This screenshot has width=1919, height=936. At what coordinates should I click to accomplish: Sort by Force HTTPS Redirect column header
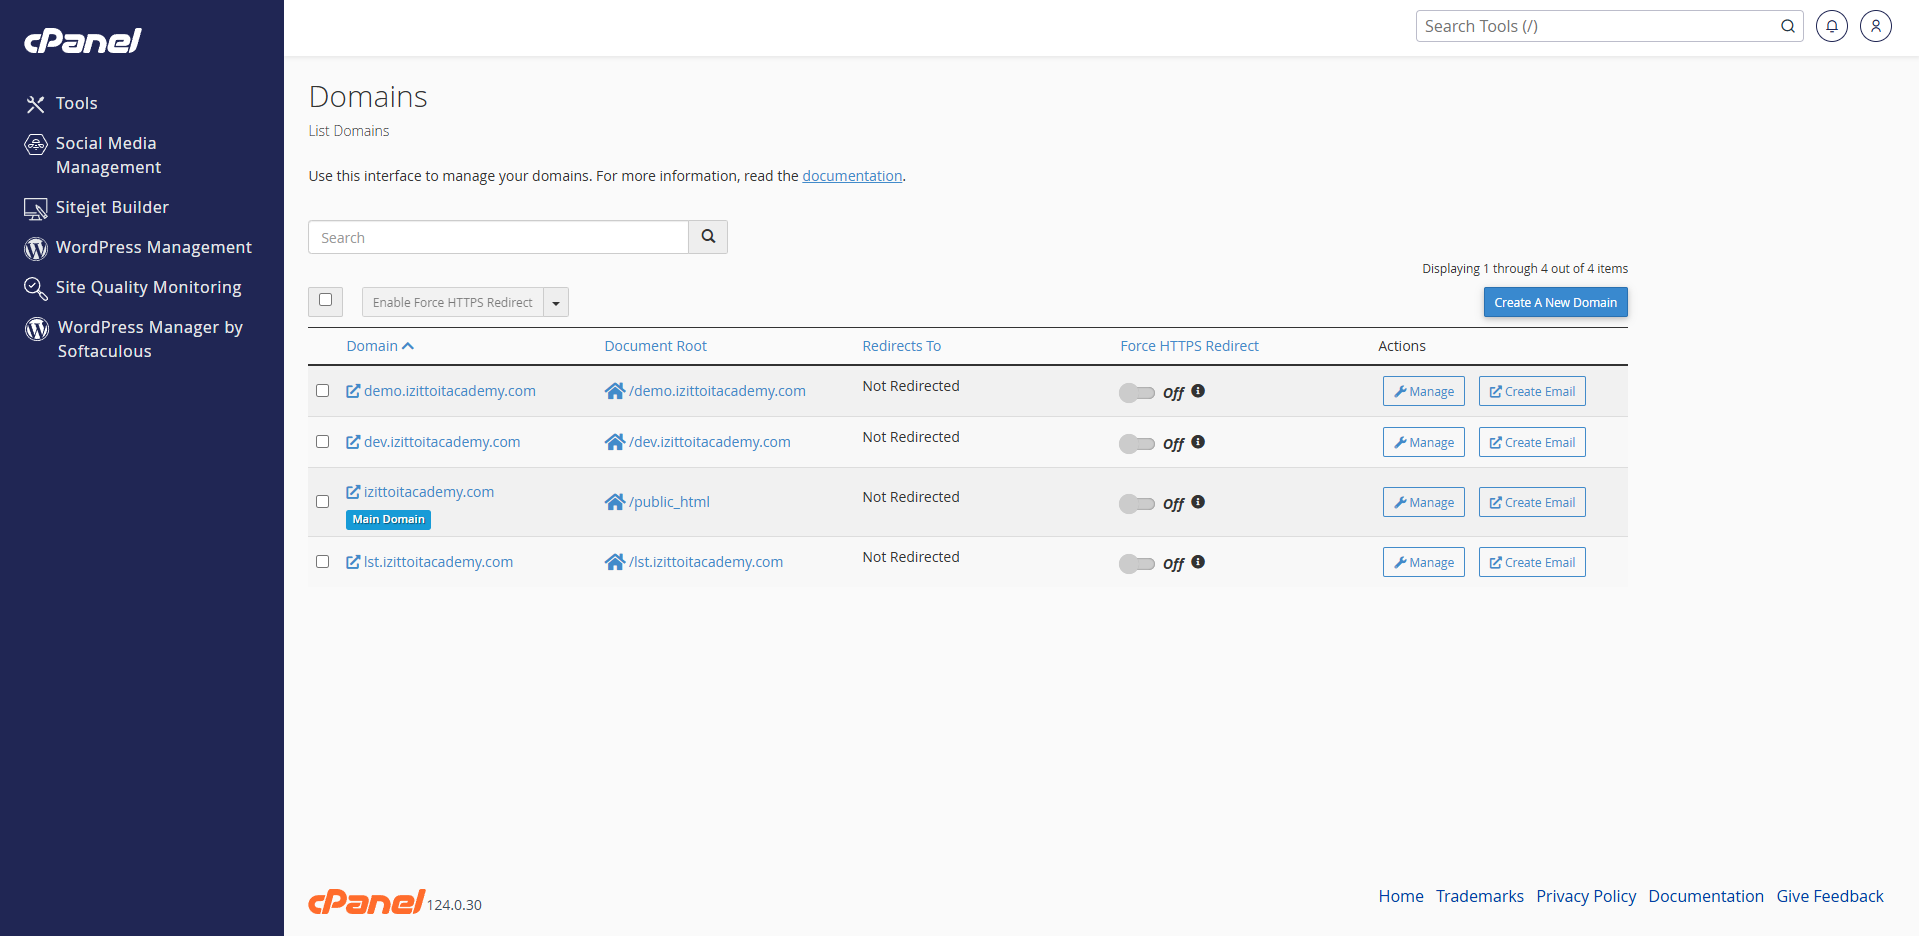pyautogui.click(x=1189, y=346)
